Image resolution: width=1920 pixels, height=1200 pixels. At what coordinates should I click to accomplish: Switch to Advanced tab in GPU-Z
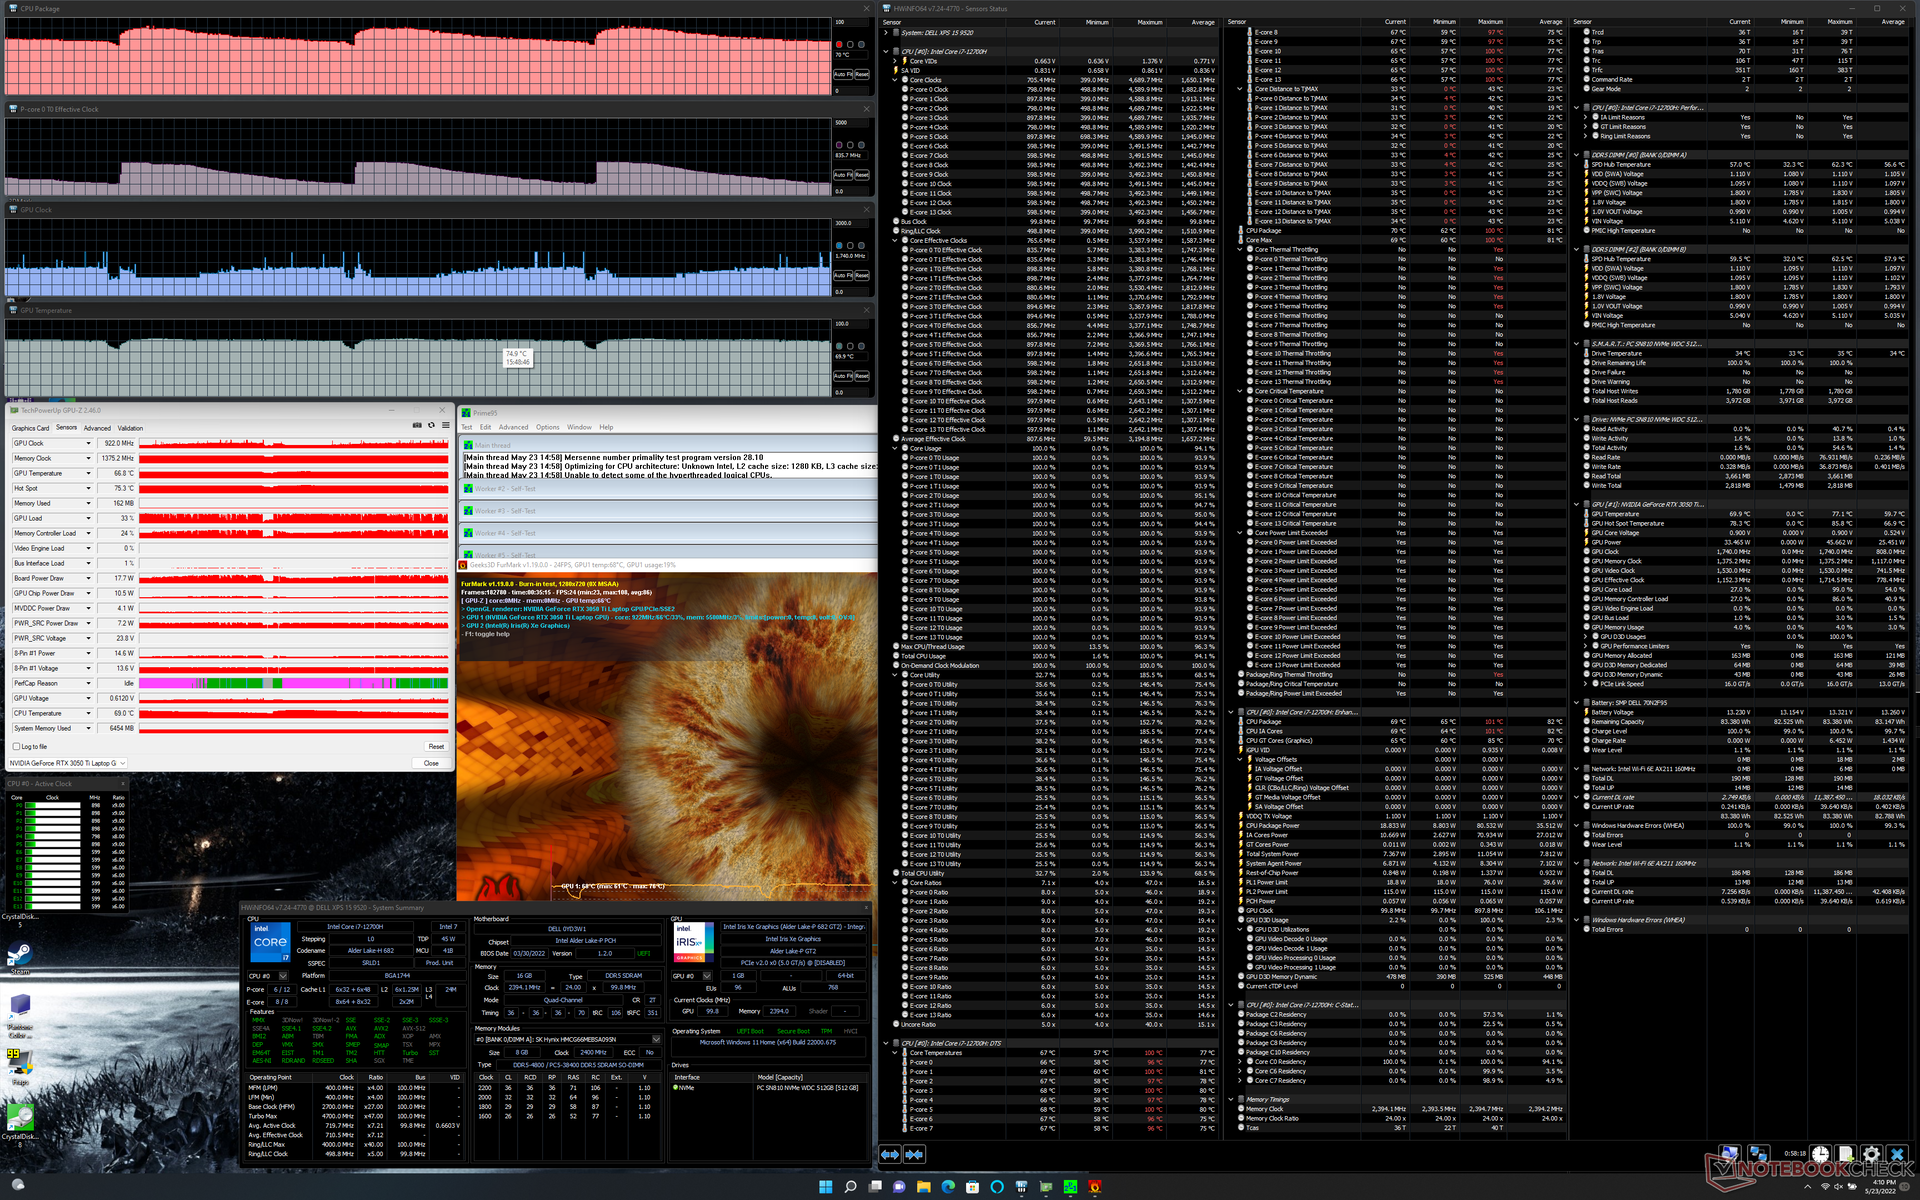tap(97, 428)
